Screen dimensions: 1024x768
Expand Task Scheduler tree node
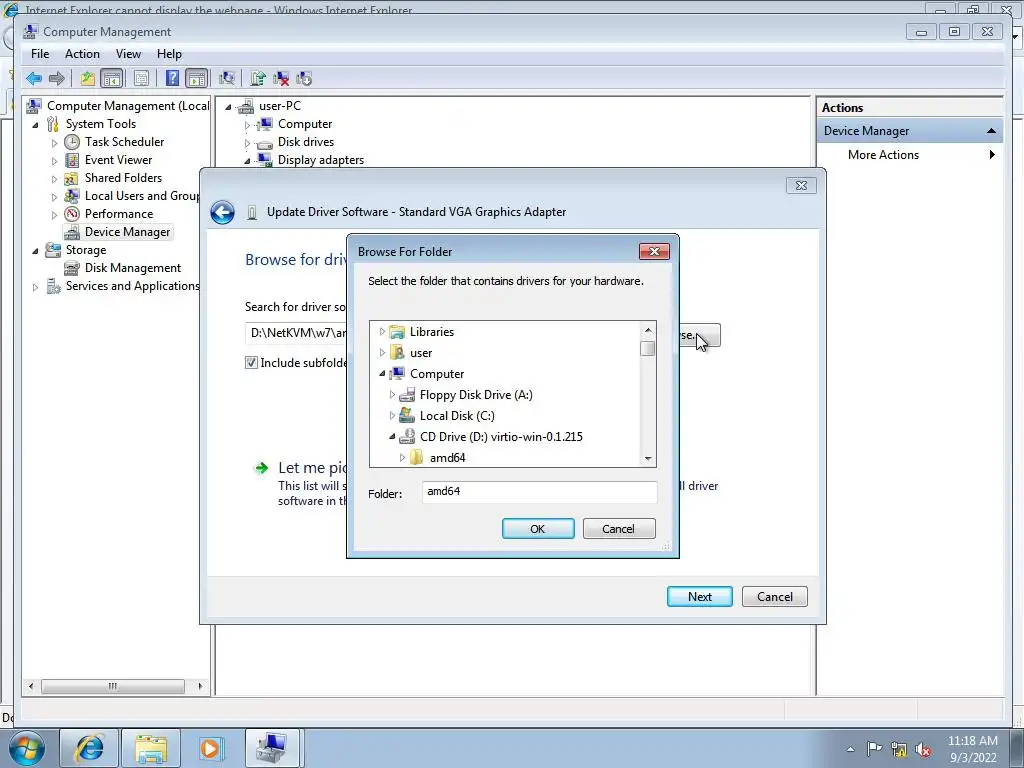coord(54,142)
